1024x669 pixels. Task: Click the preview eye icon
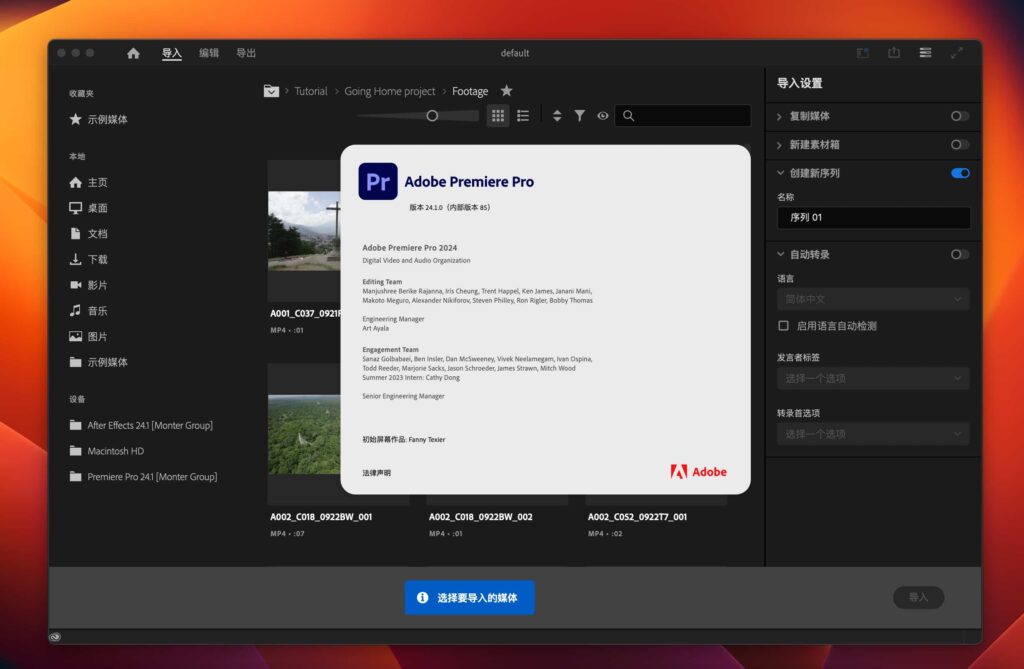coord(603,116)
